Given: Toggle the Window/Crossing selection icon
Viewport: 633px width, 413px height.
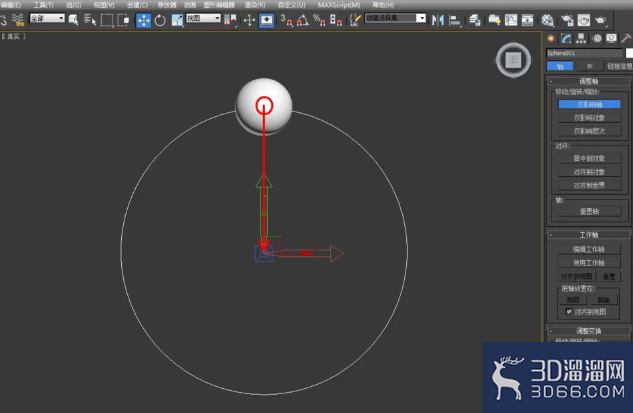Looking at the screenshot, I should tap(123, 20).
